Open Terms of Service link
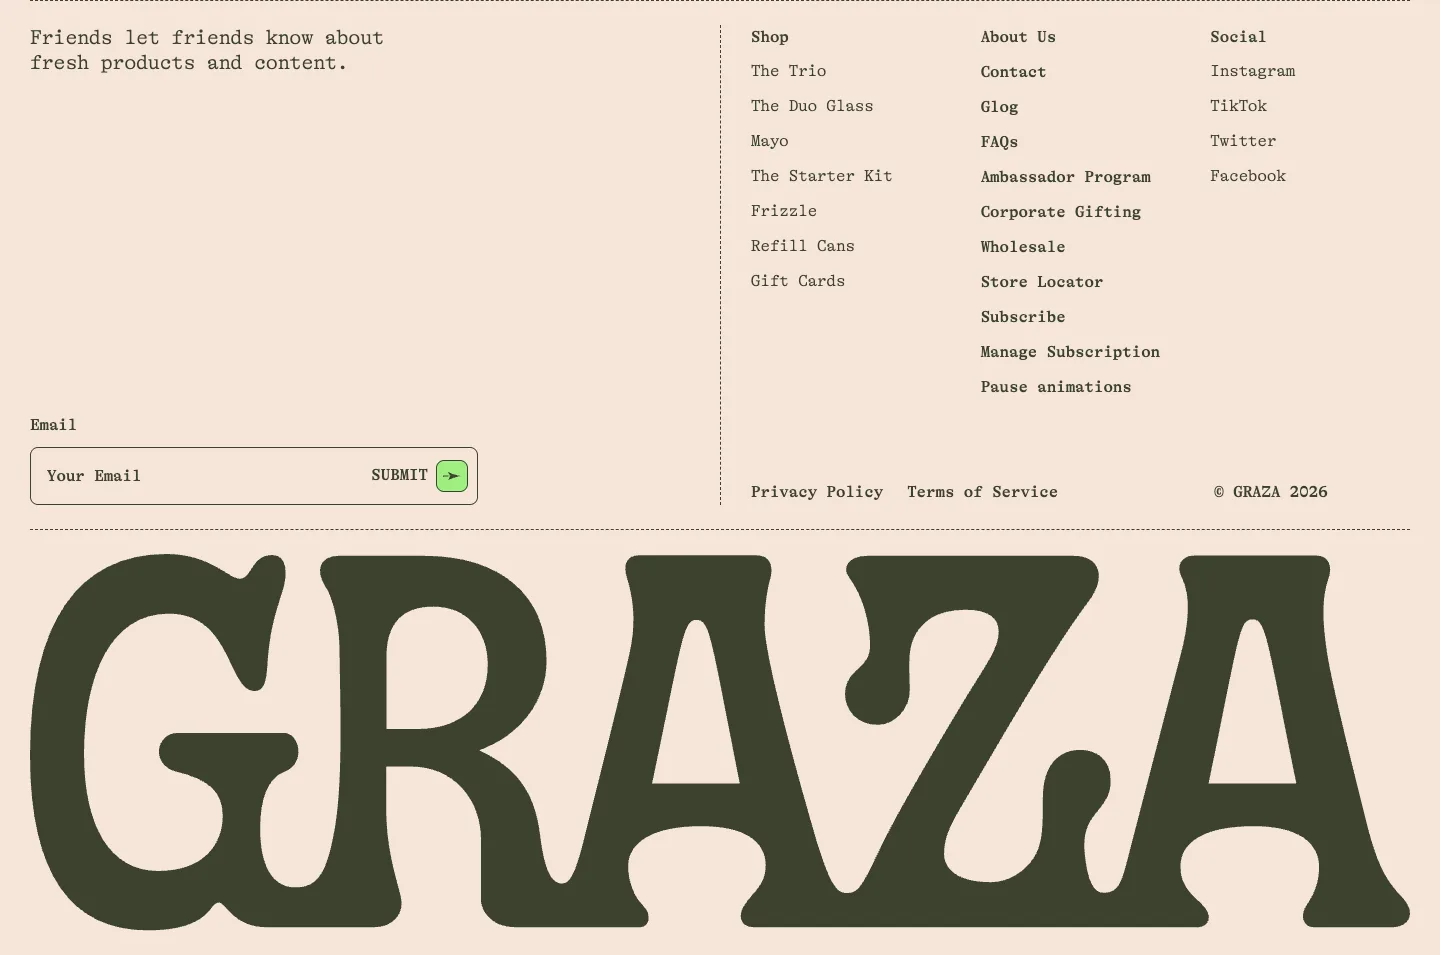 [982, 492]
